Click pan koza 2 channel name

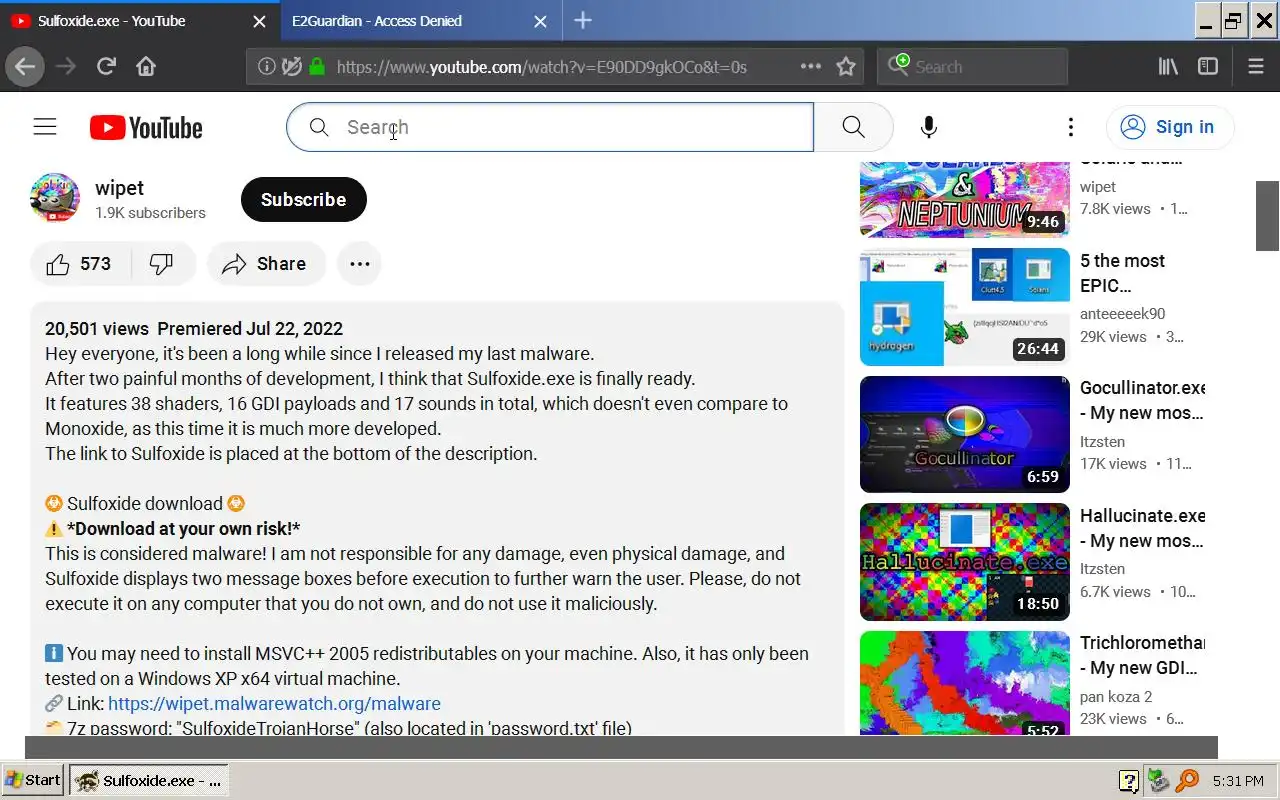[x=1116, y=696]
